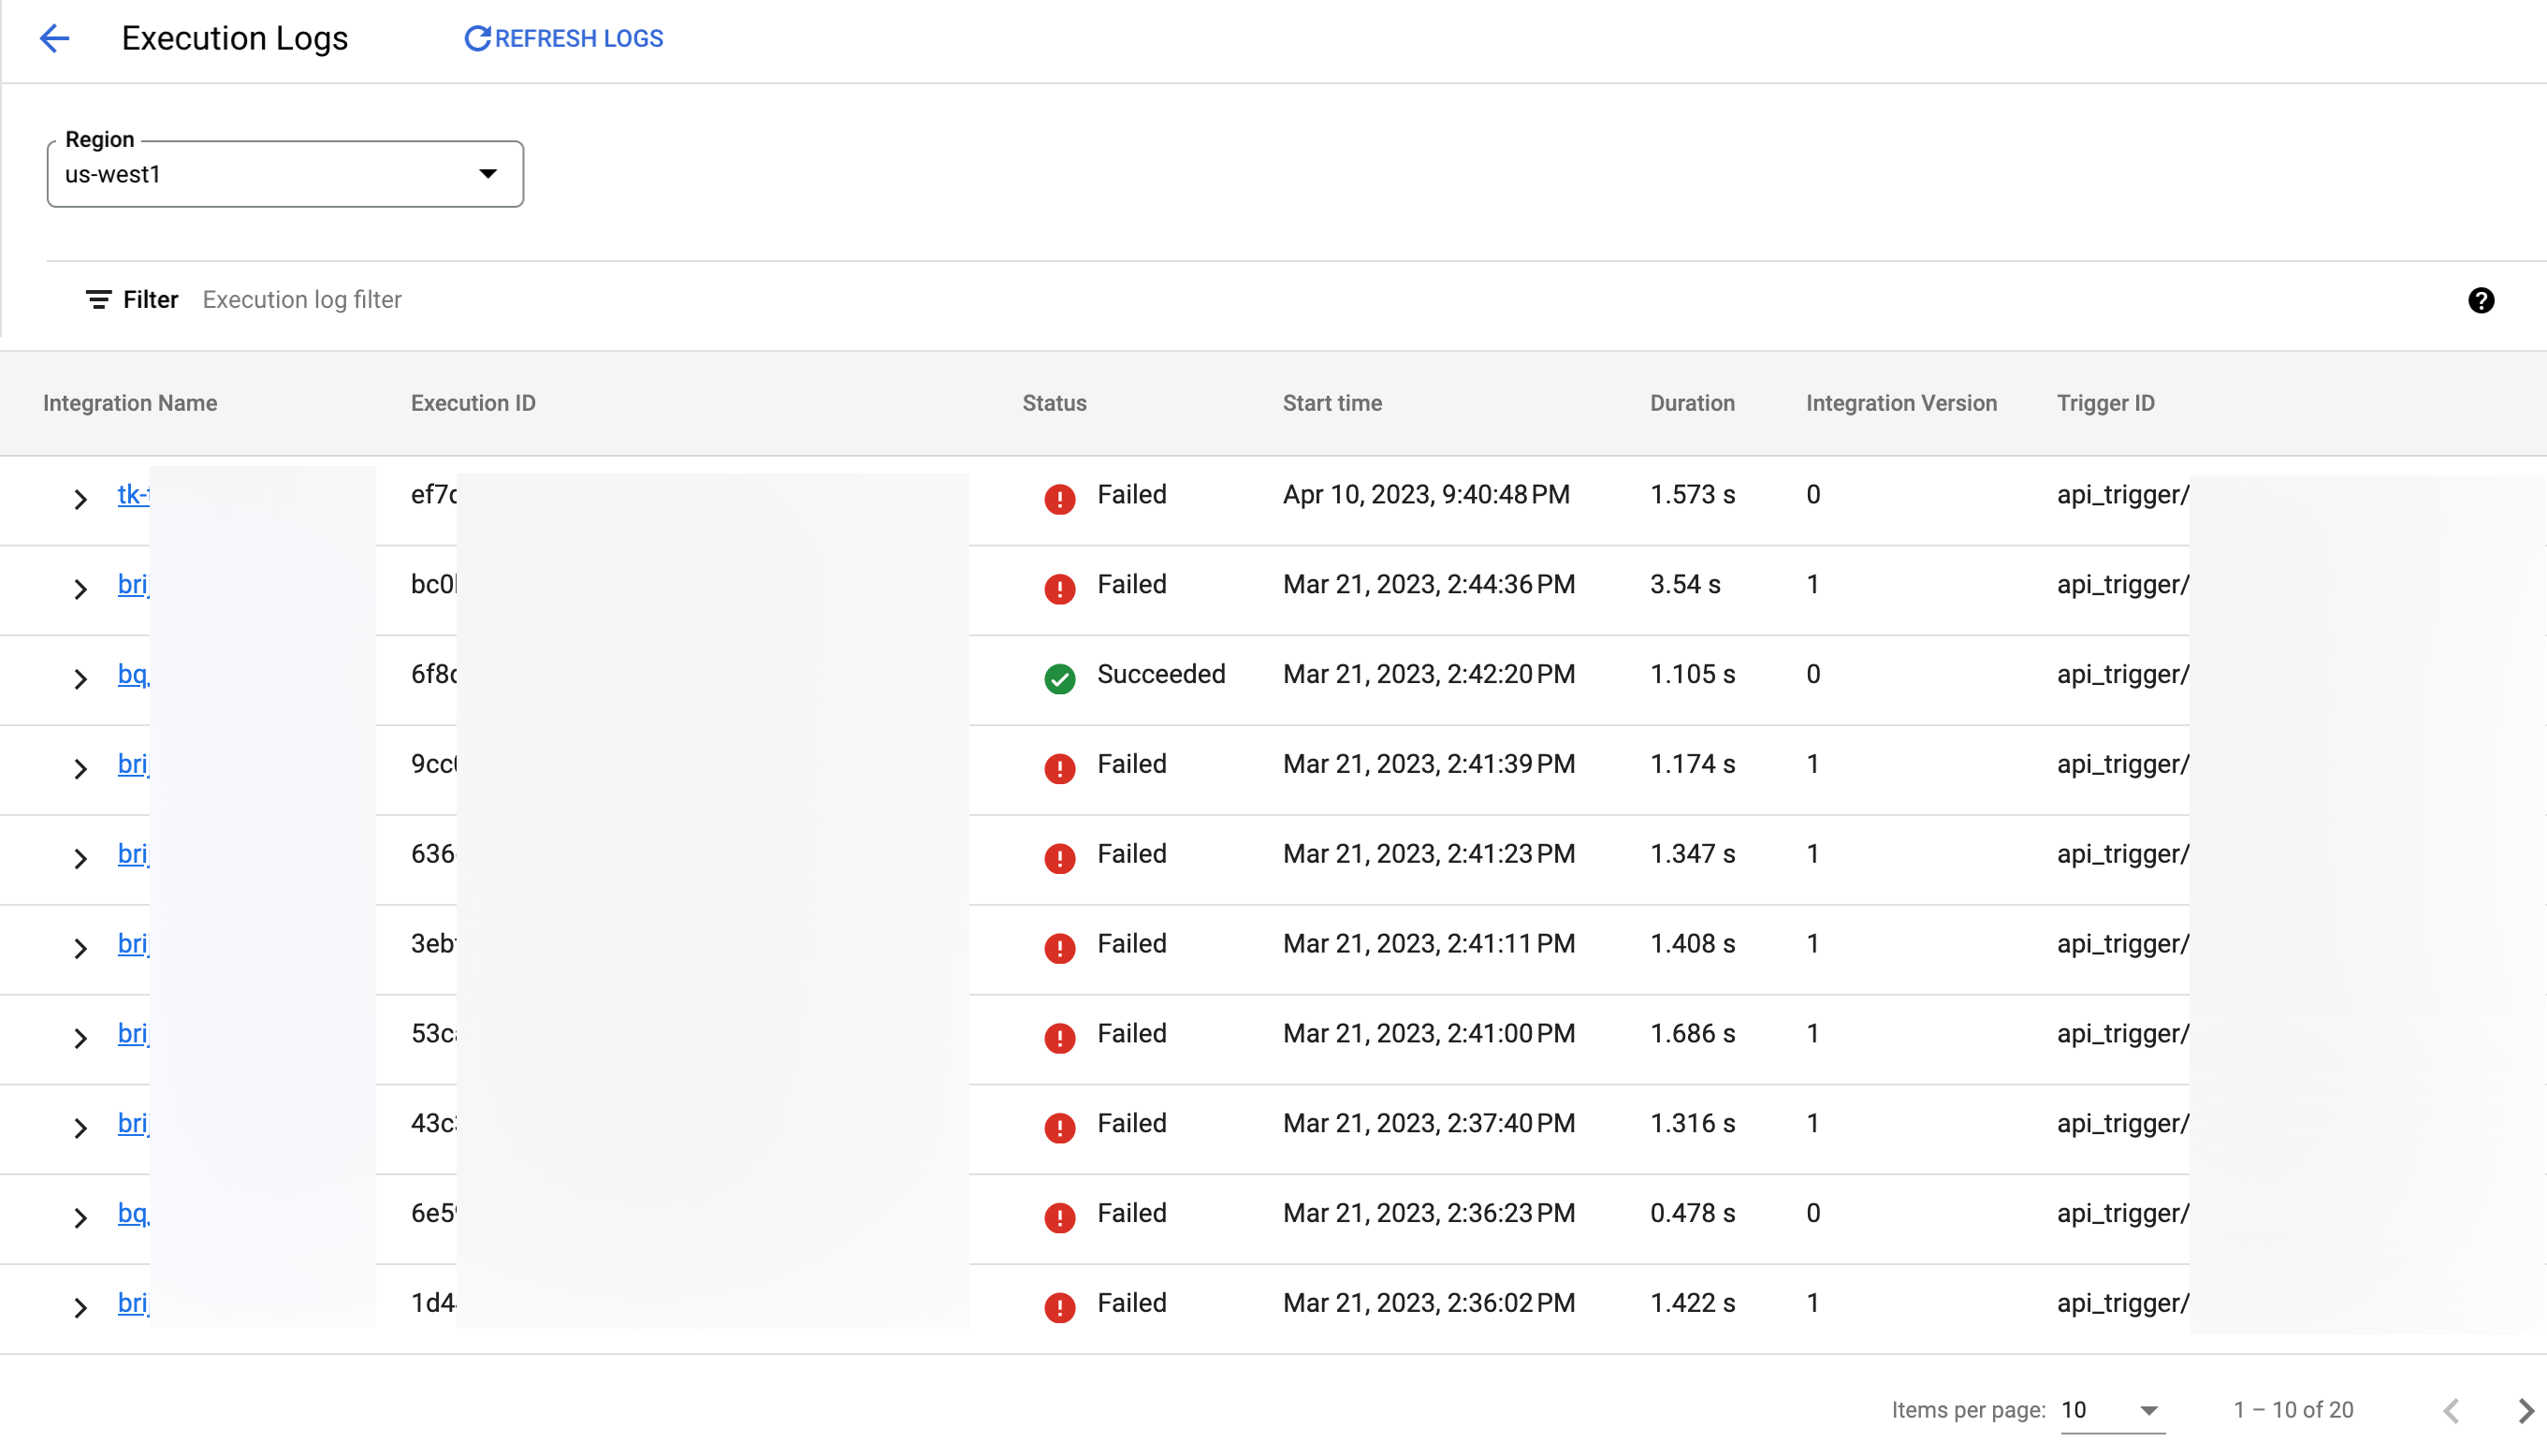Image resolution: width=2547 pixels, height=1456 pixels.
Task: Click the help question mark icon
Action: click(2481, 299)
